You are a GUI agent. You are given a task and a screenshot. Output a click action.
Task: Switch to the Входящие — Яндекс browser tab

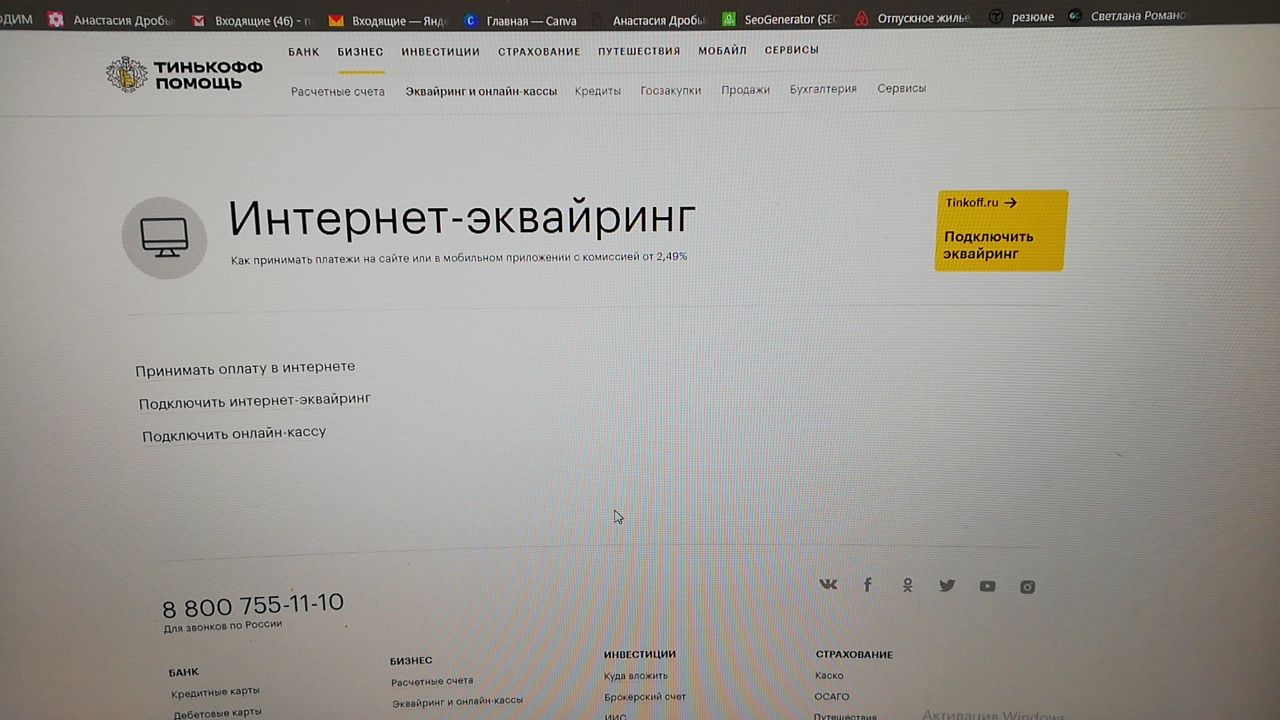[388, 20]
